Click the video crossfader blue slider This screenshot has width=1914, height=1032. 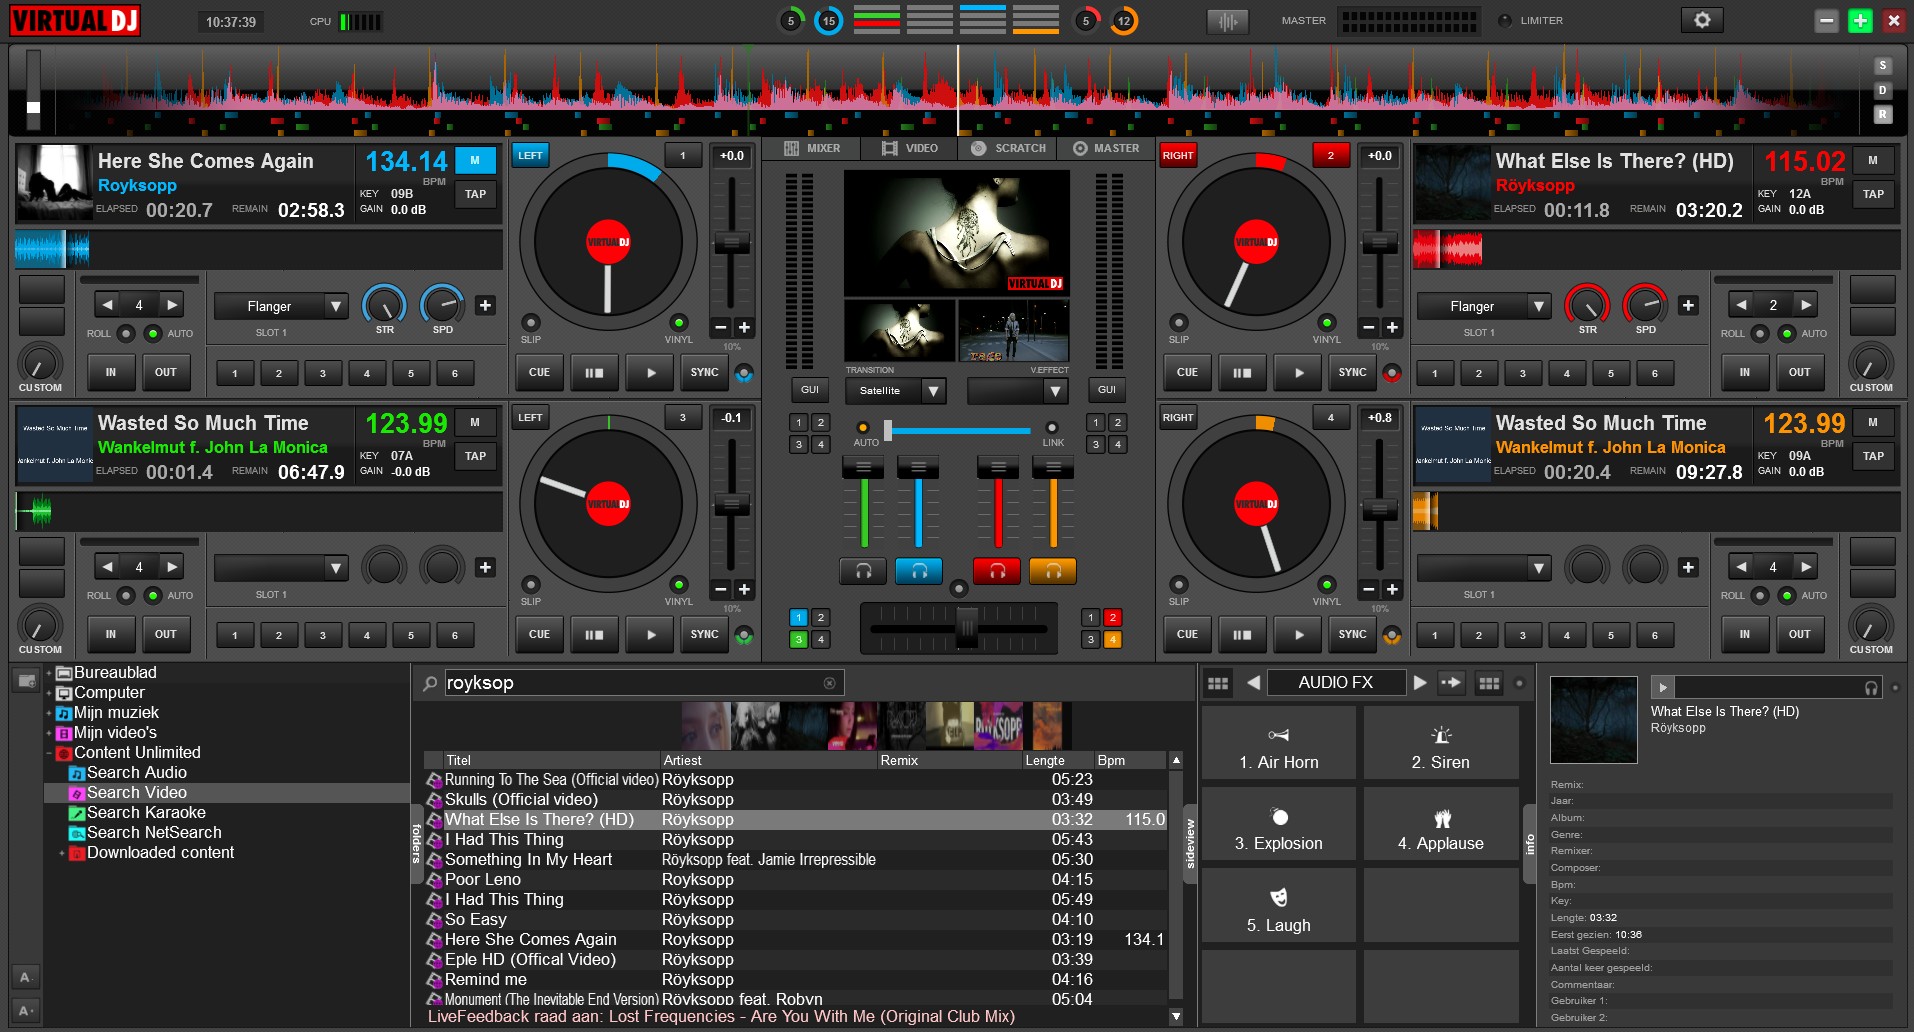[958, 431]
